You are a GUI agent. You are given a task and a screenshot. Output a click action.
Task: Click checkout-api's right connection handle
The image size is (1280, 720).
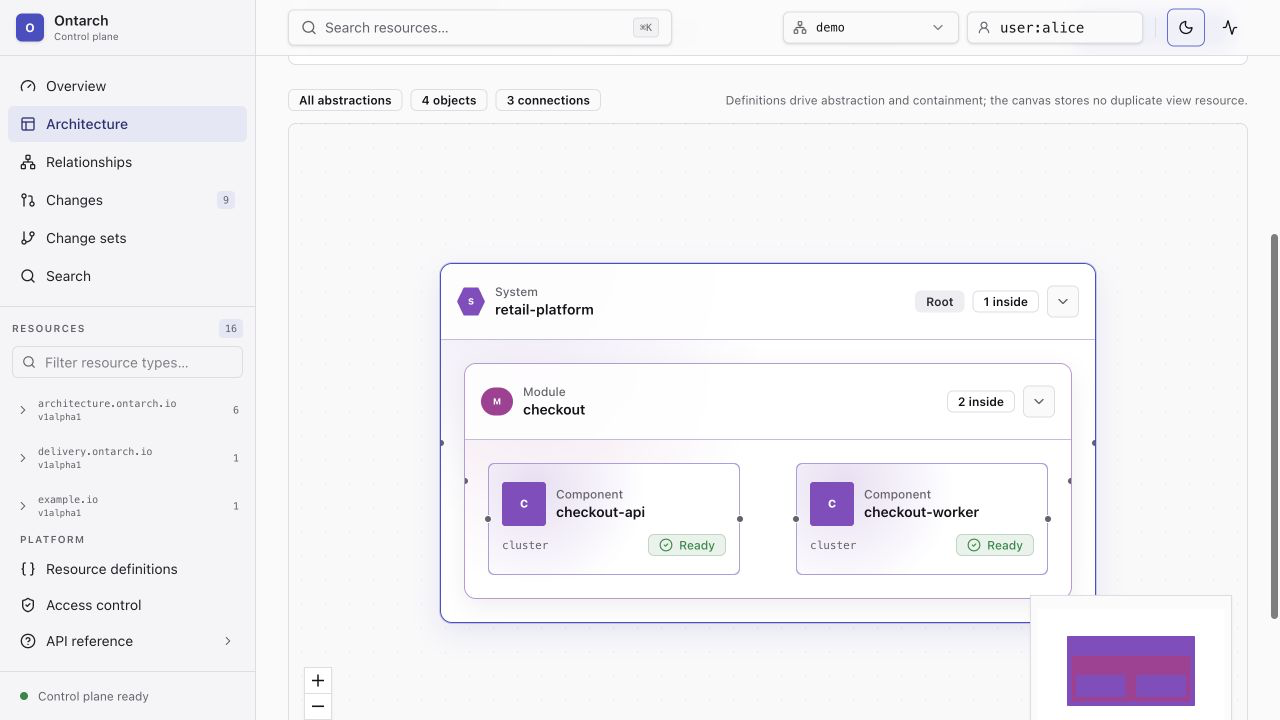740,519
